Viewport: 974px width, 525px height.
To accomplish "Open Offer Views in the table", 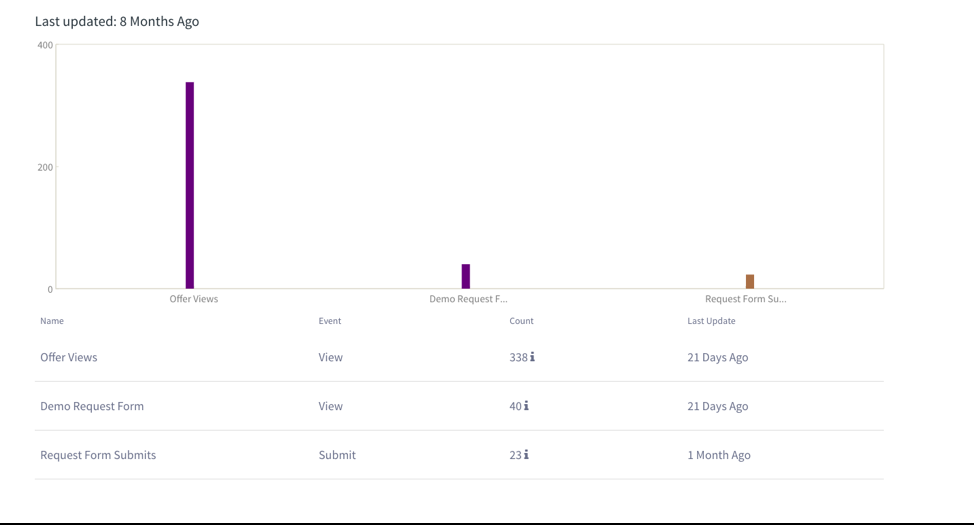I will 69,357.
